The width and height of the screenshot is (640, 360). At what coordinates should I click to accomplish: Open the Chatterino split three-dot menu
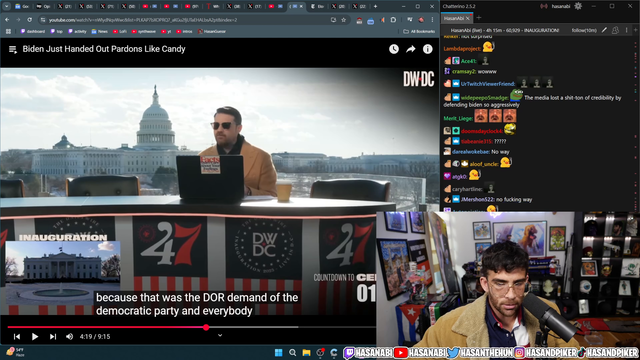[627, 30]
